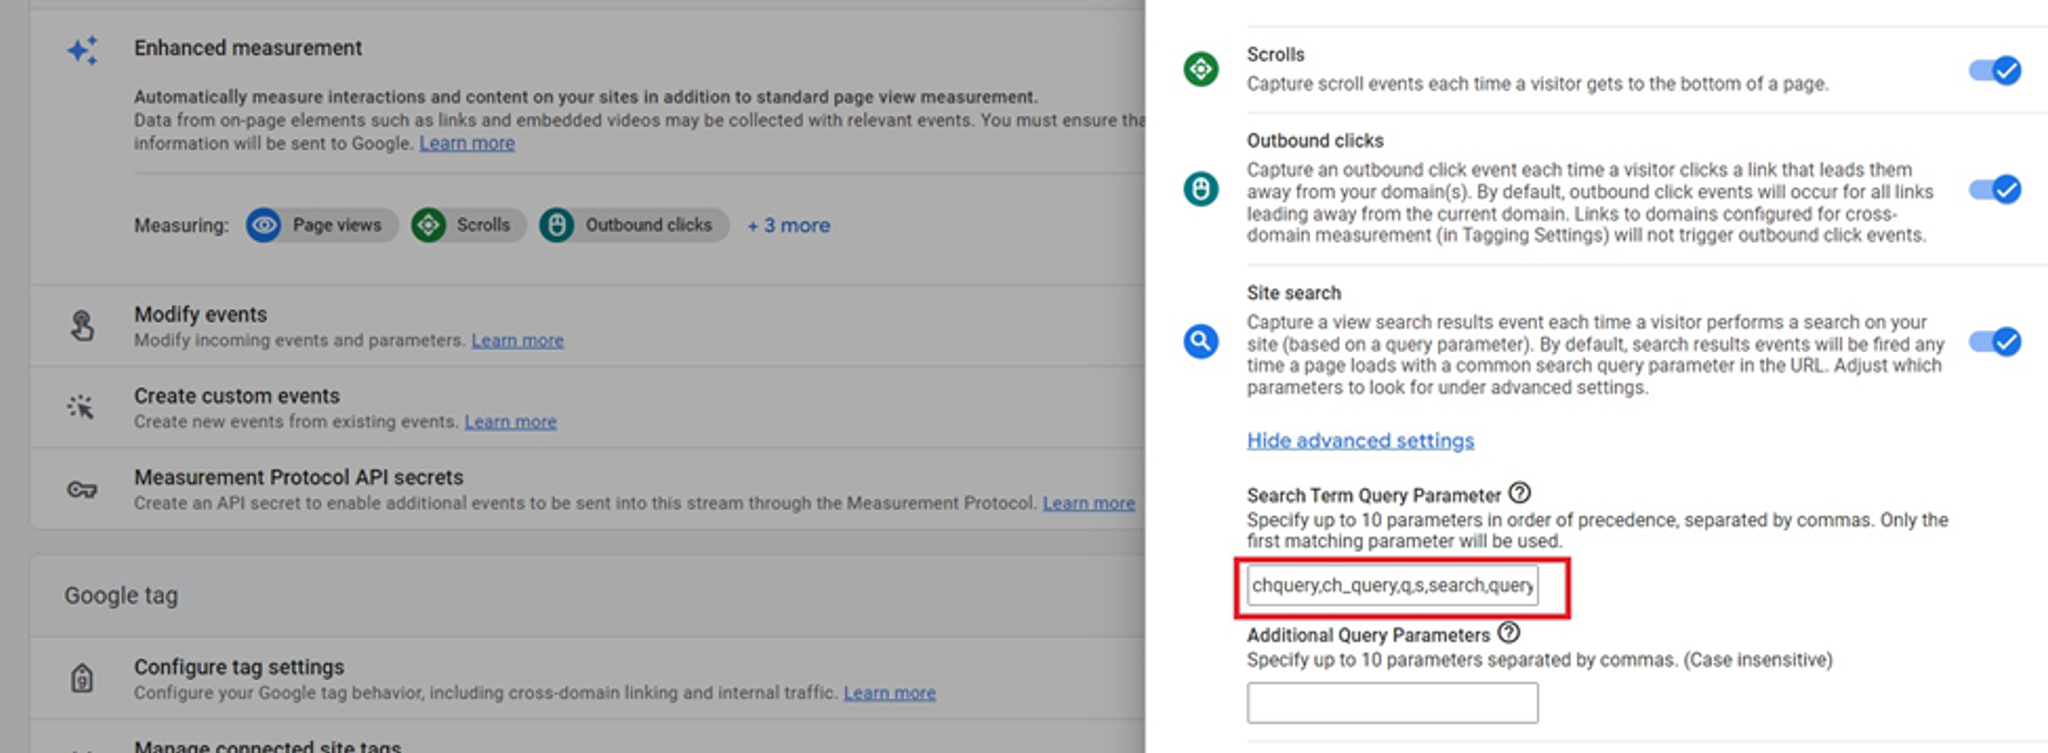Image resolution: width=2048 pixels, height=753 pixels.
Task: Switch off the Site search toggle
Action: (1995, 341)
